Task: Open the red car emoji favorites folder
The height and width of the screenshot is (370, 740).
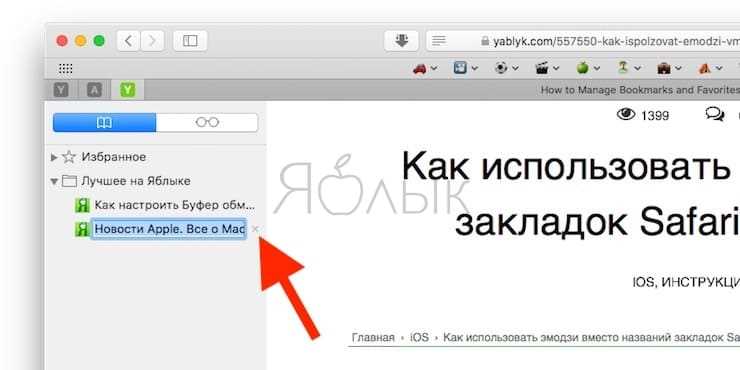Action: point(425,68)
